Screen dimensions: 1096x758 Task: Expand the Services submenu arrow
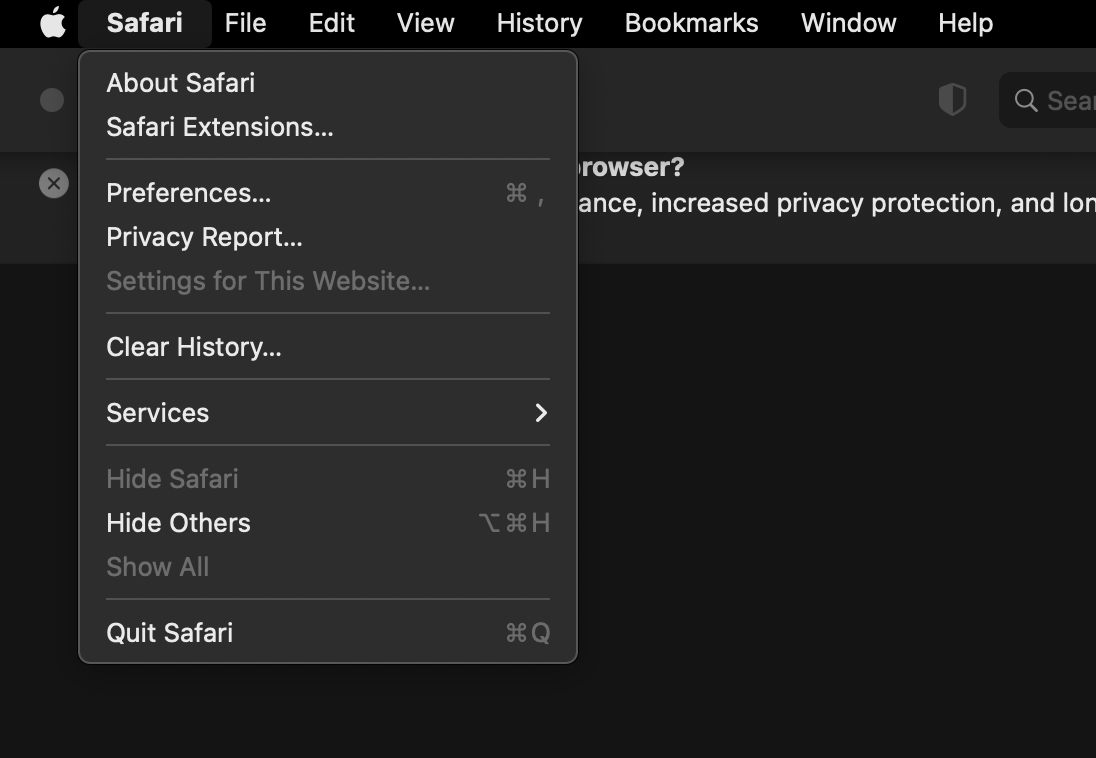[541, 413]
